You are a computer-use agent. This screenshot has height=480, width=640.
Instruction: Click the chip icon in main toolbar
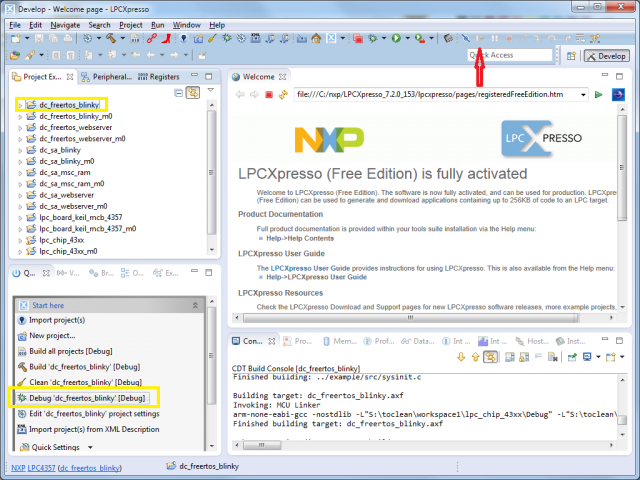[x=448, y=38]
